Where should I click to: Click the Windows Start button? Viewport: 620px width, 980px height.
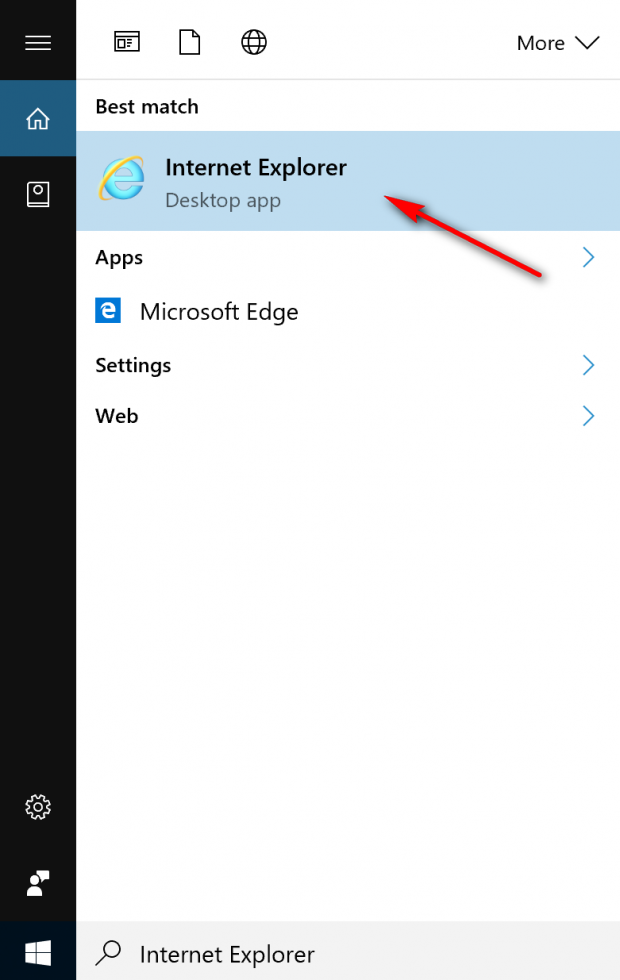(38, 953)
